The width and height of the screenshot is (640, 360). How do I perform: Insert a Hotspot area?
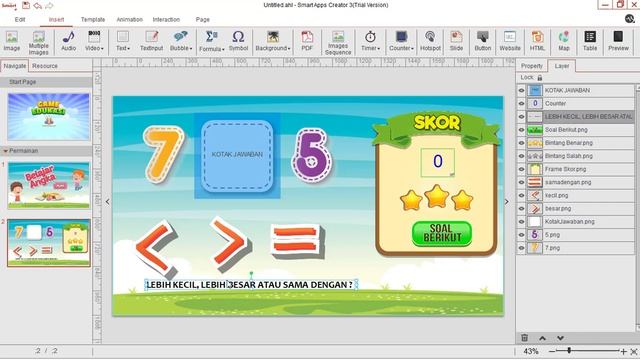point(430,41)
